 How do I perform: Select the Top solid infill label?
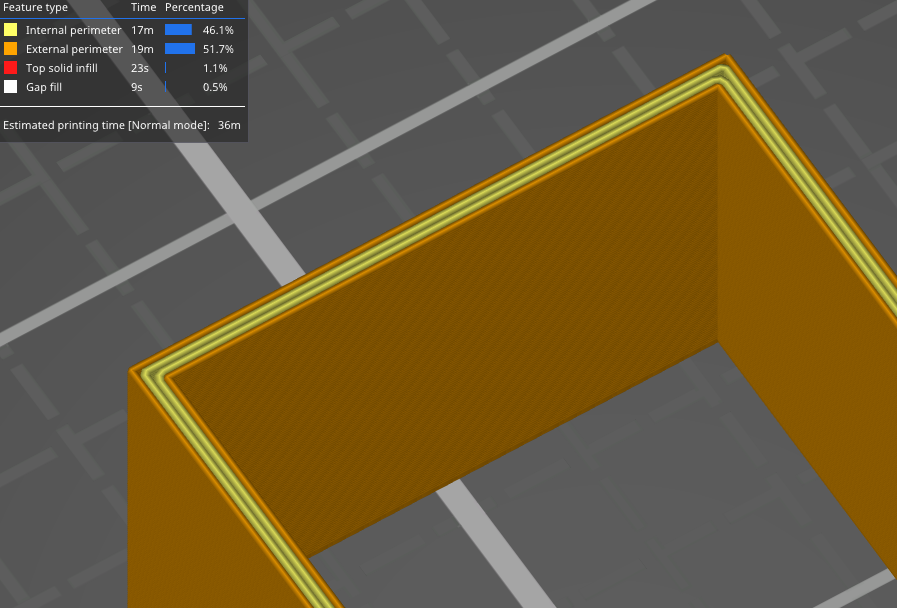[61, 68]
